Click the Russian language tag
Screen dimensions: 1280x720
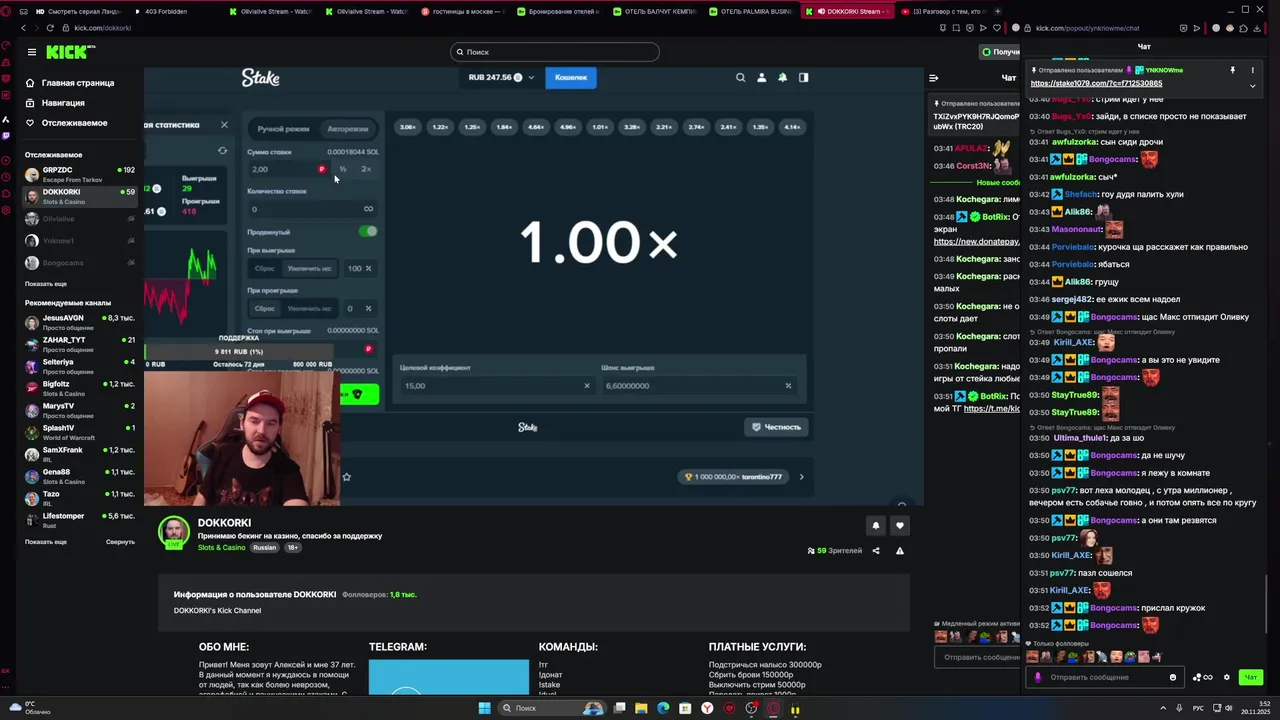264,548
